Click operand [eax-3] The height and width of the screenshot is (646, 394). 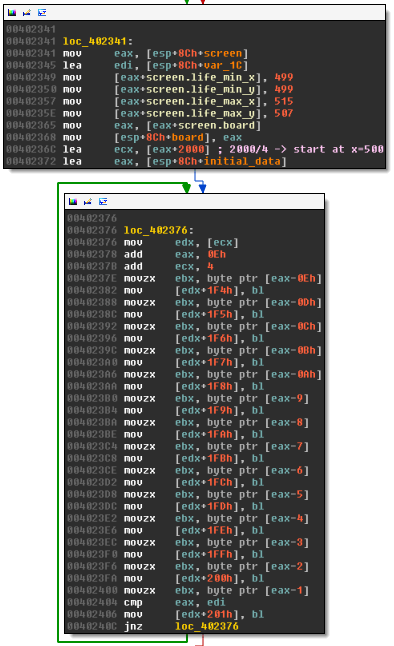(286, 542)
